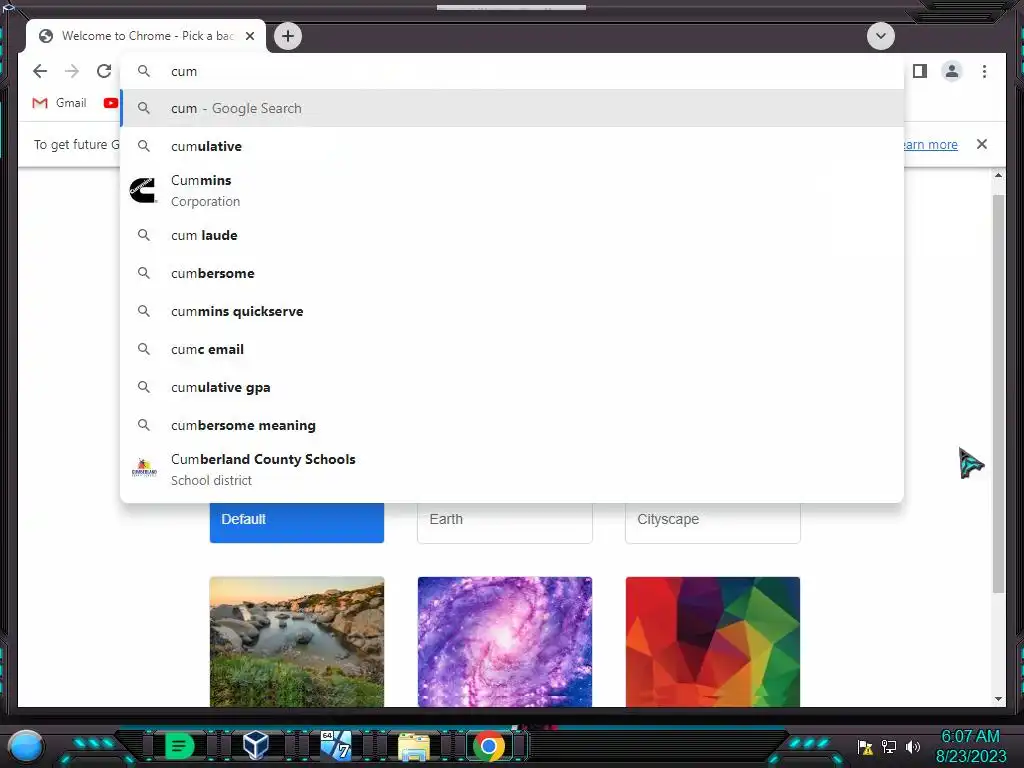
Task: Reload the page with refresh icon
Action: pos(104,71)
